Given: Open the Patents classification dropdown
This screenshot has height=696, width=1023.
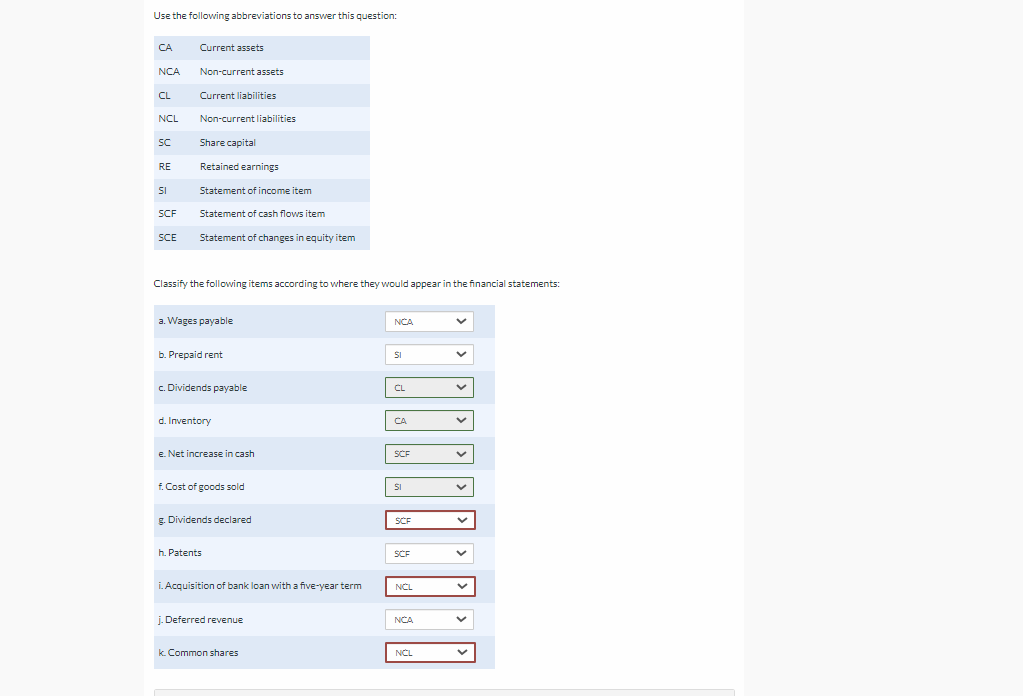Looking at the screenshot, I should pyautogui.click(x=428, y=553).
